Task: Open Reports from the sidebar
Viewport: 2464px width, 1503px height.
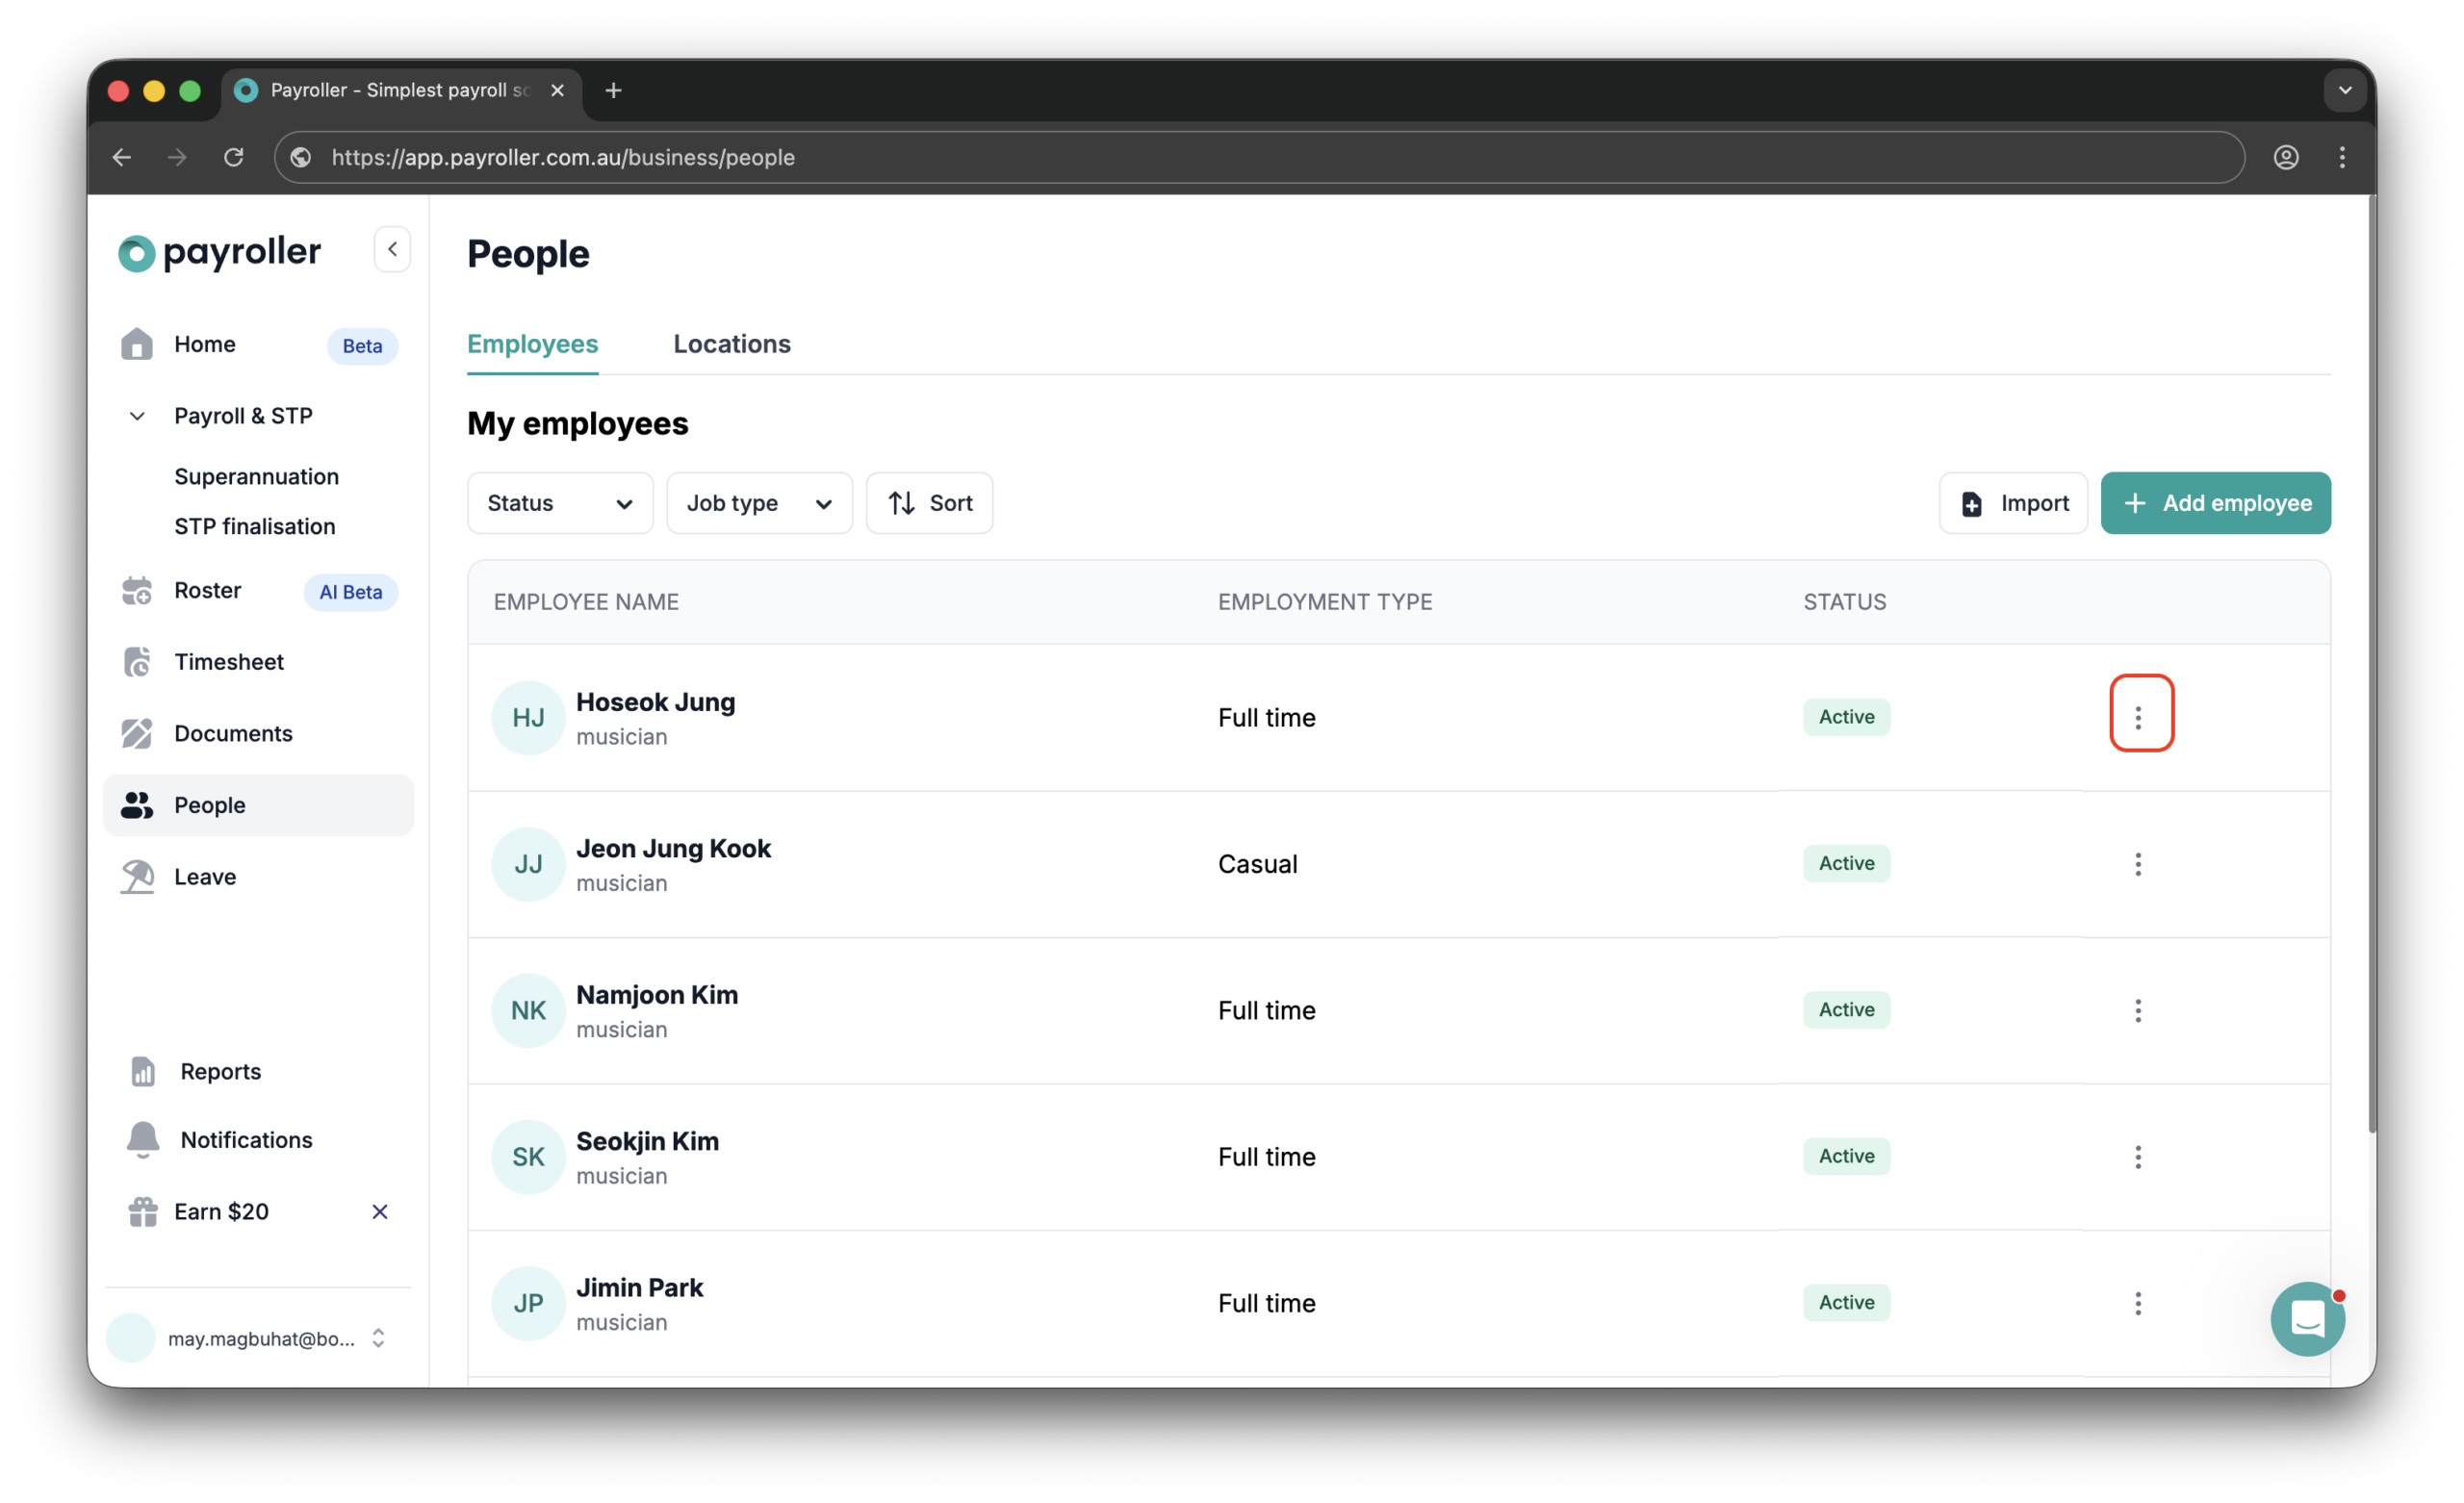Action: [x=219, y=1070]
